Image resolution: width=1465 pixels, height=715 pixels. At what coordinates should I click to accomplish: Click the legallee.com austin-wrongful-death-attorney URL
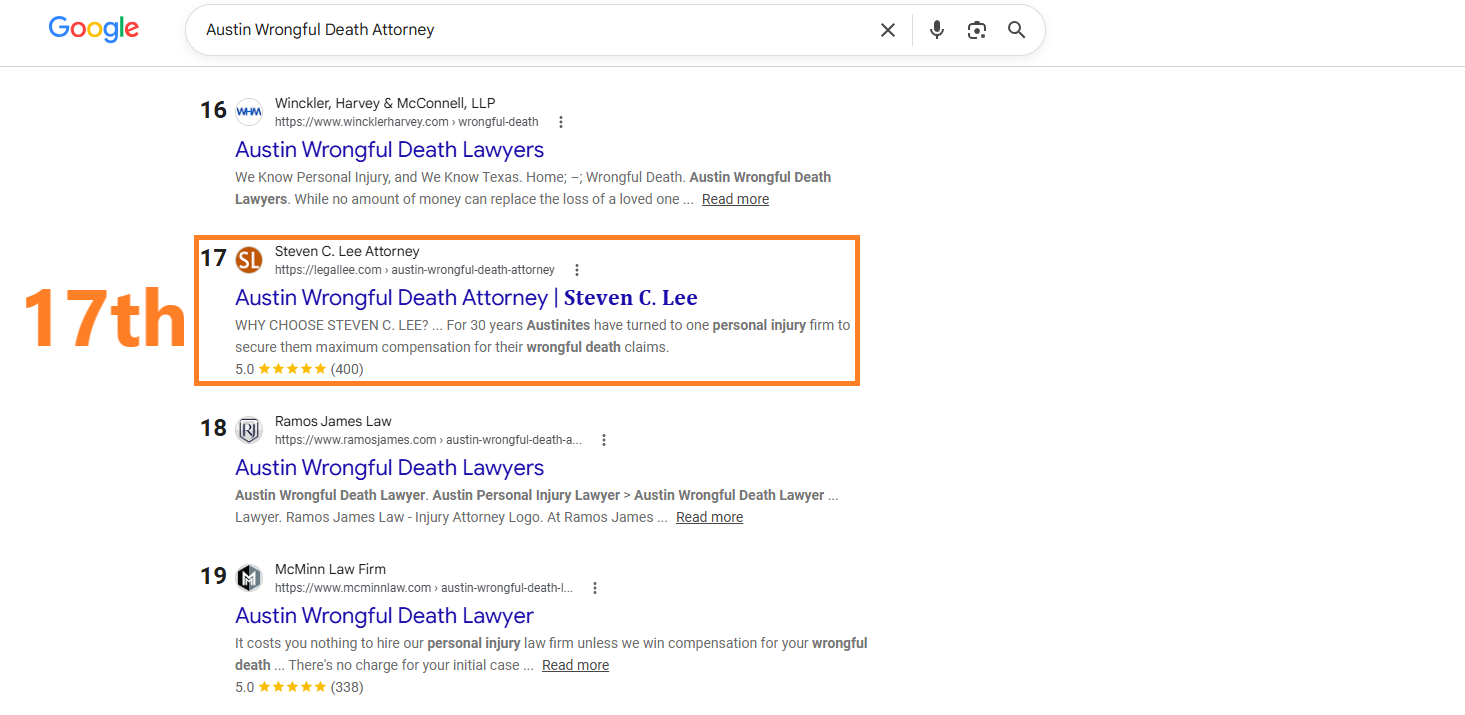click(415, 270)
